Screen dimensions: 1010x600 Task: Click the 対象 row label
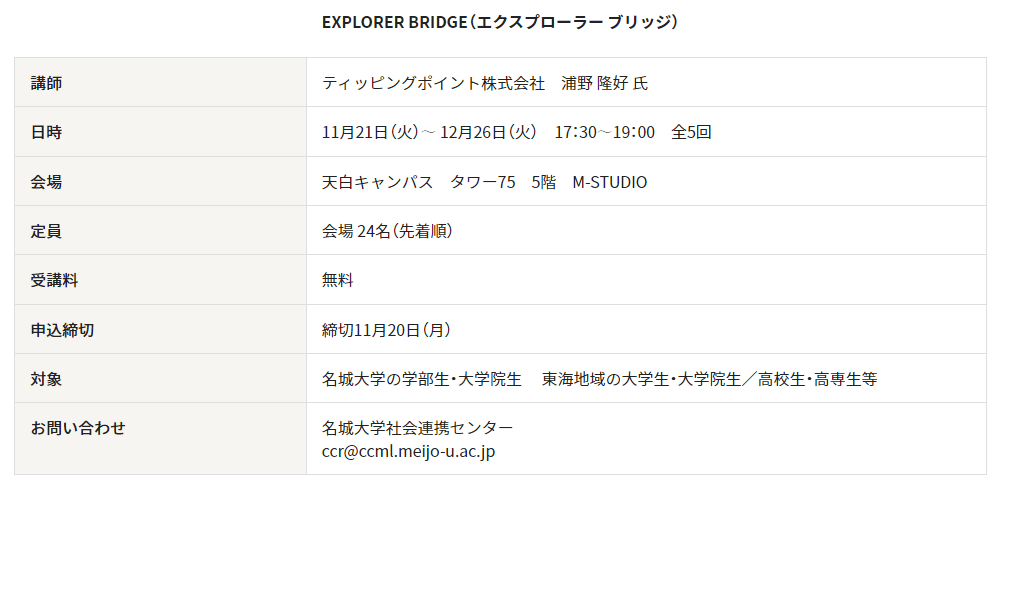(46, 380)
